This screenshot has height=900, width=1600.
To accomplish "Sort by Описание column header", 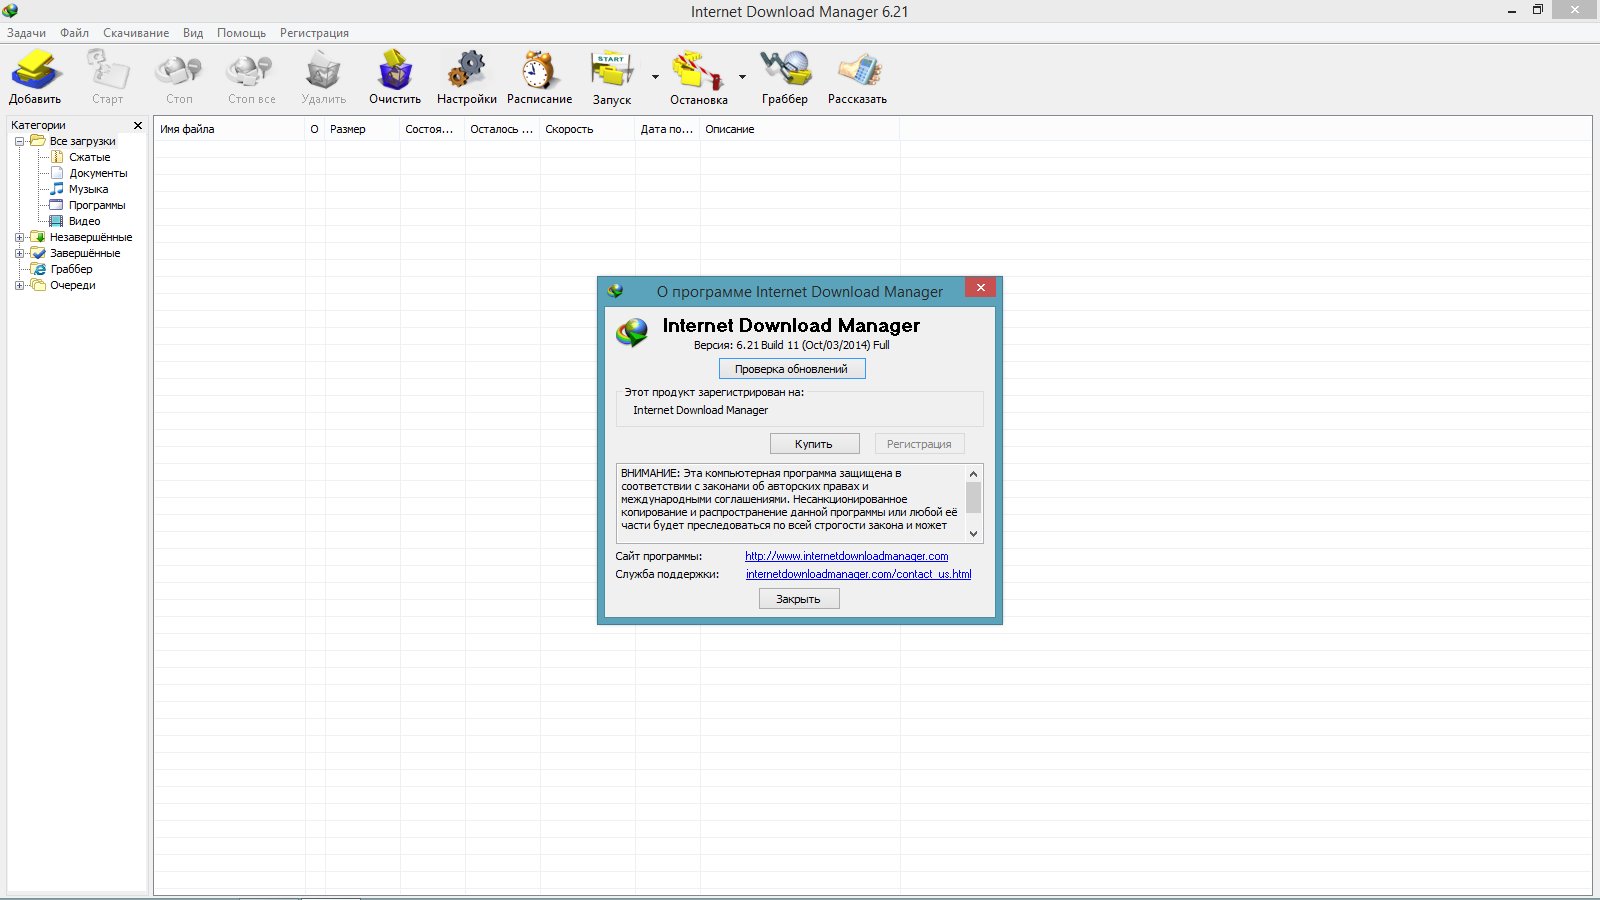I will (799, 129).
